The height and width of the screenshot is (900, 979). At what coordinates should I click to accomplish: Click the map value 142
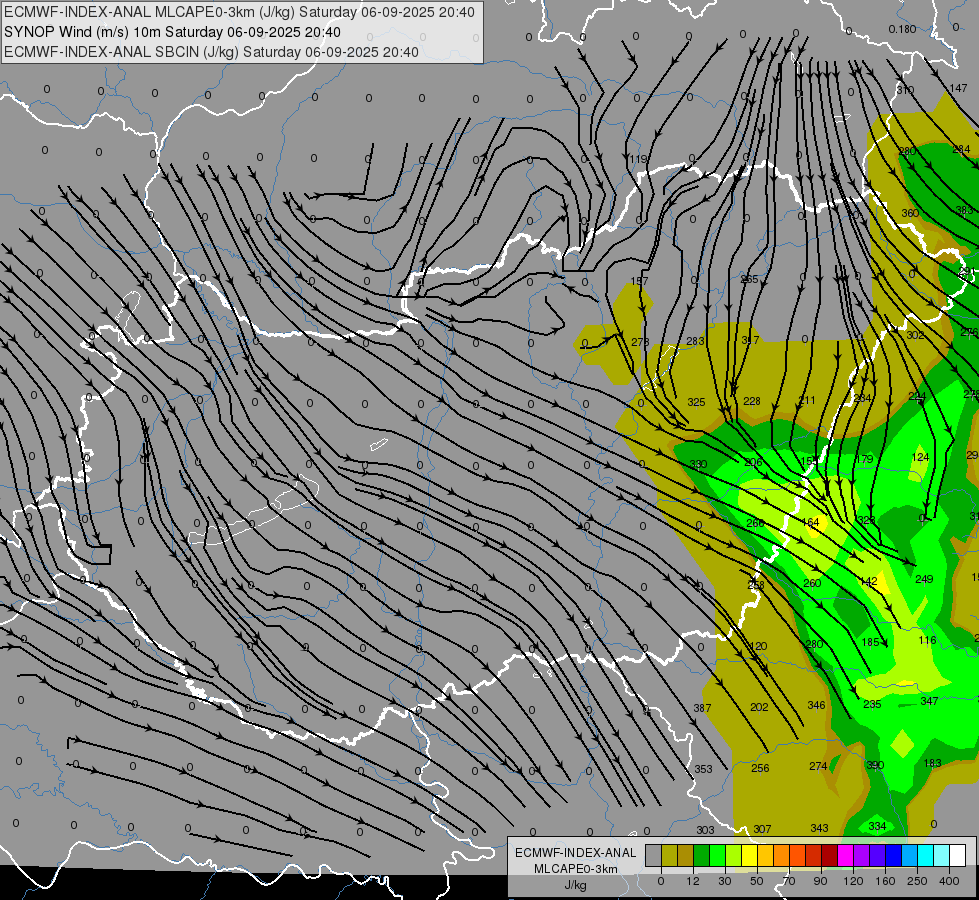868,581
